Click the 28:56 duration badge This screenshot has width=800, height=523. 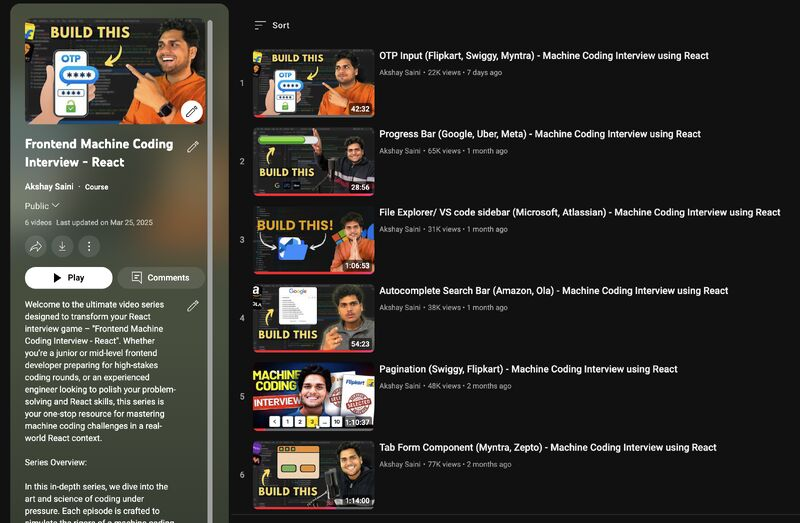pyautogui.click(x=360, y=187)
